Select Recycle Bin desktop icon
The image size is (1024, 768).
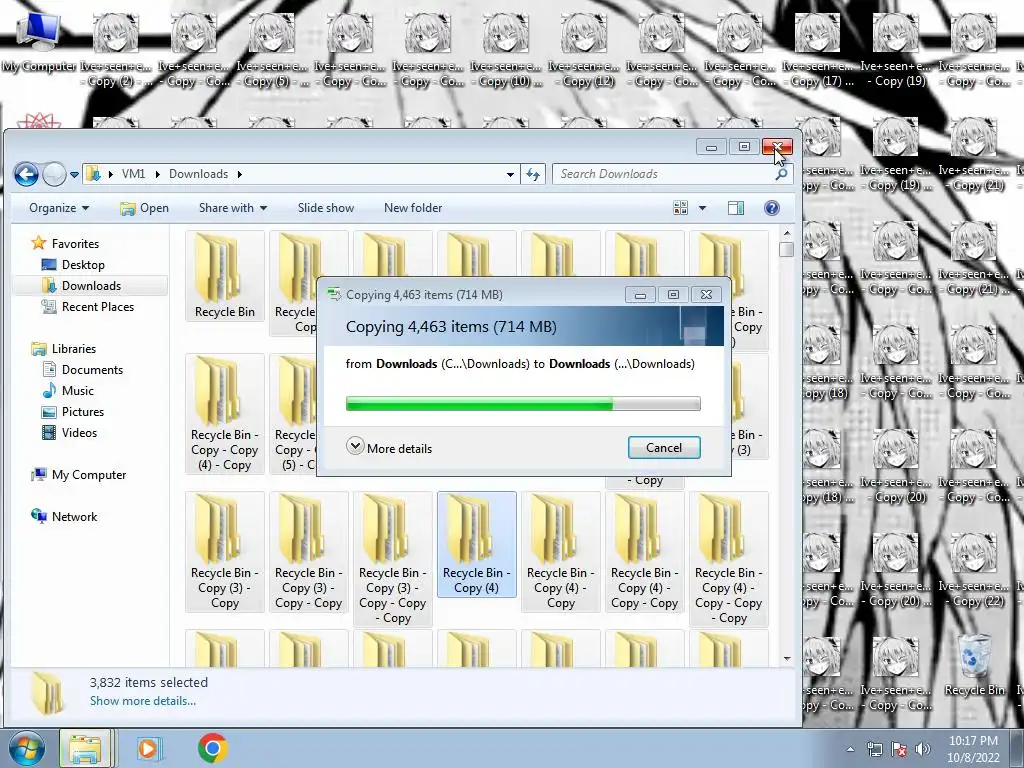(x=974, y=665)
